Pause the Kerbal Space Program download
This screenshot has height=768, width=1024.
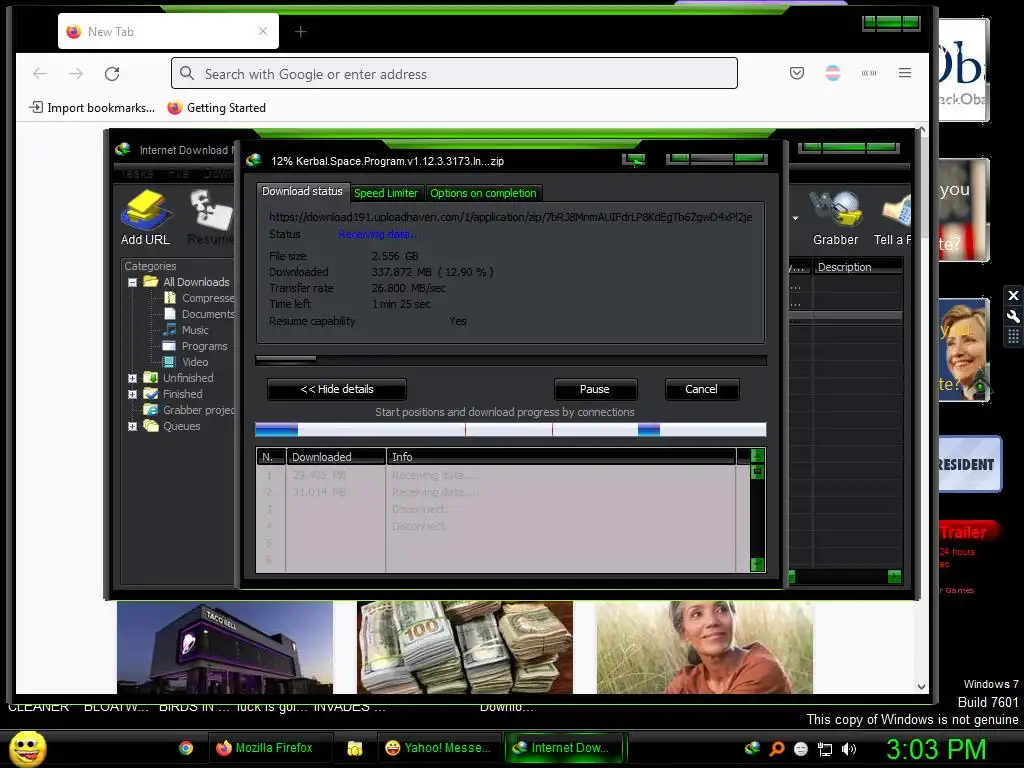click(x=595, y=389)
